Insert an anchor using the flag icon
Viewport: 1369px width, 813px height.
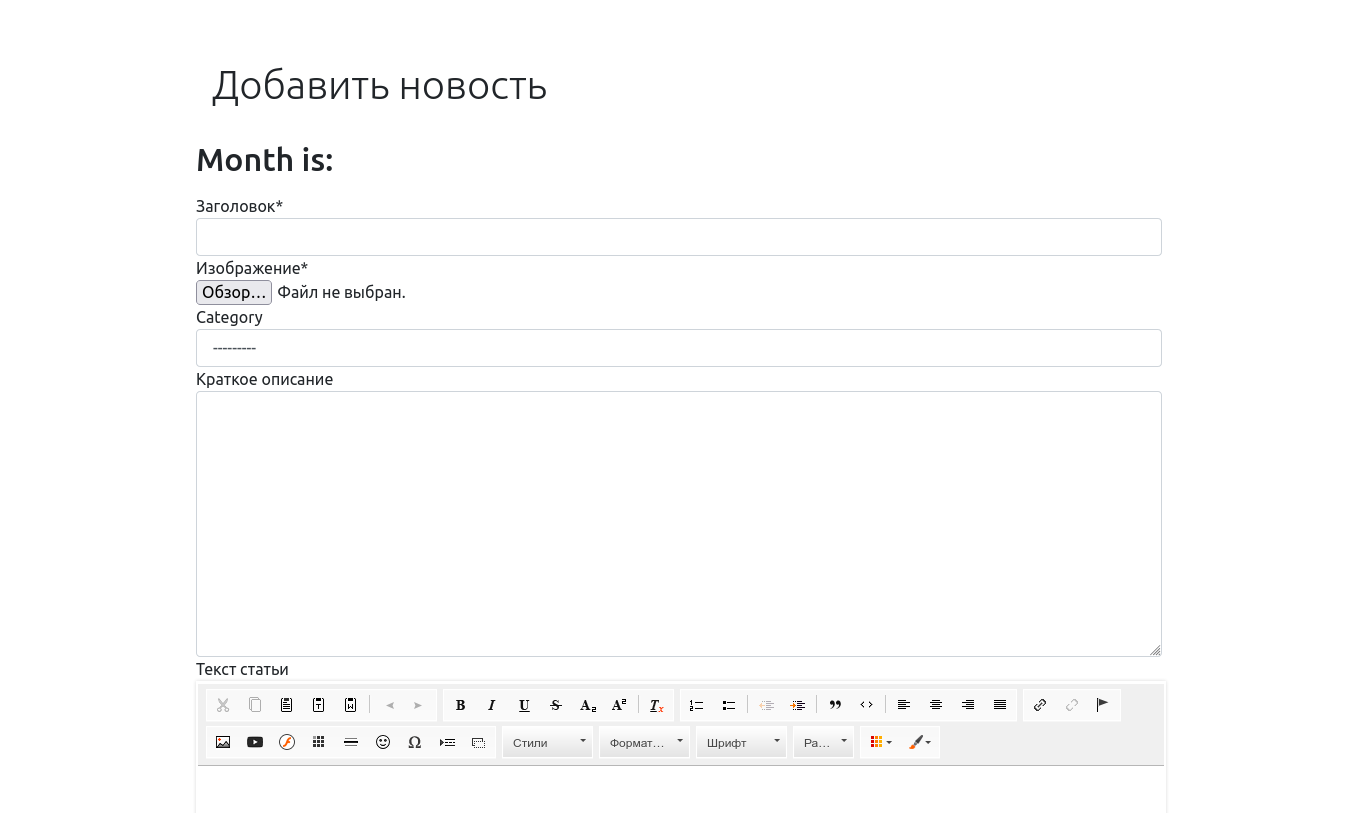[1103, 705]
